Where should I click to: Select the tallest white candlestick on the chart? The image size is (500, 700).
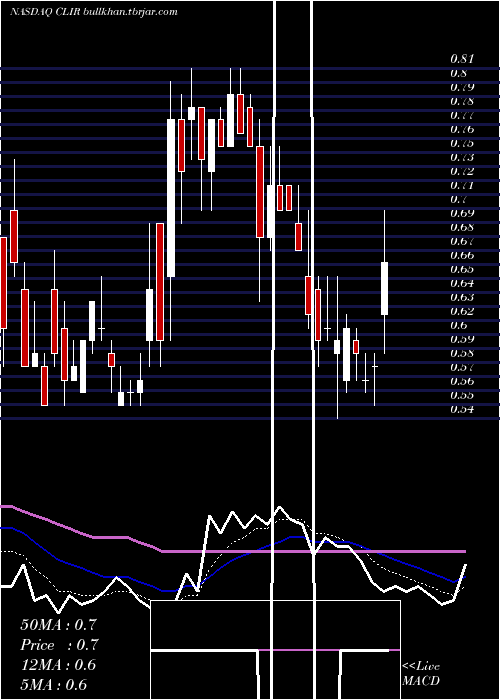tap(171, 198)
